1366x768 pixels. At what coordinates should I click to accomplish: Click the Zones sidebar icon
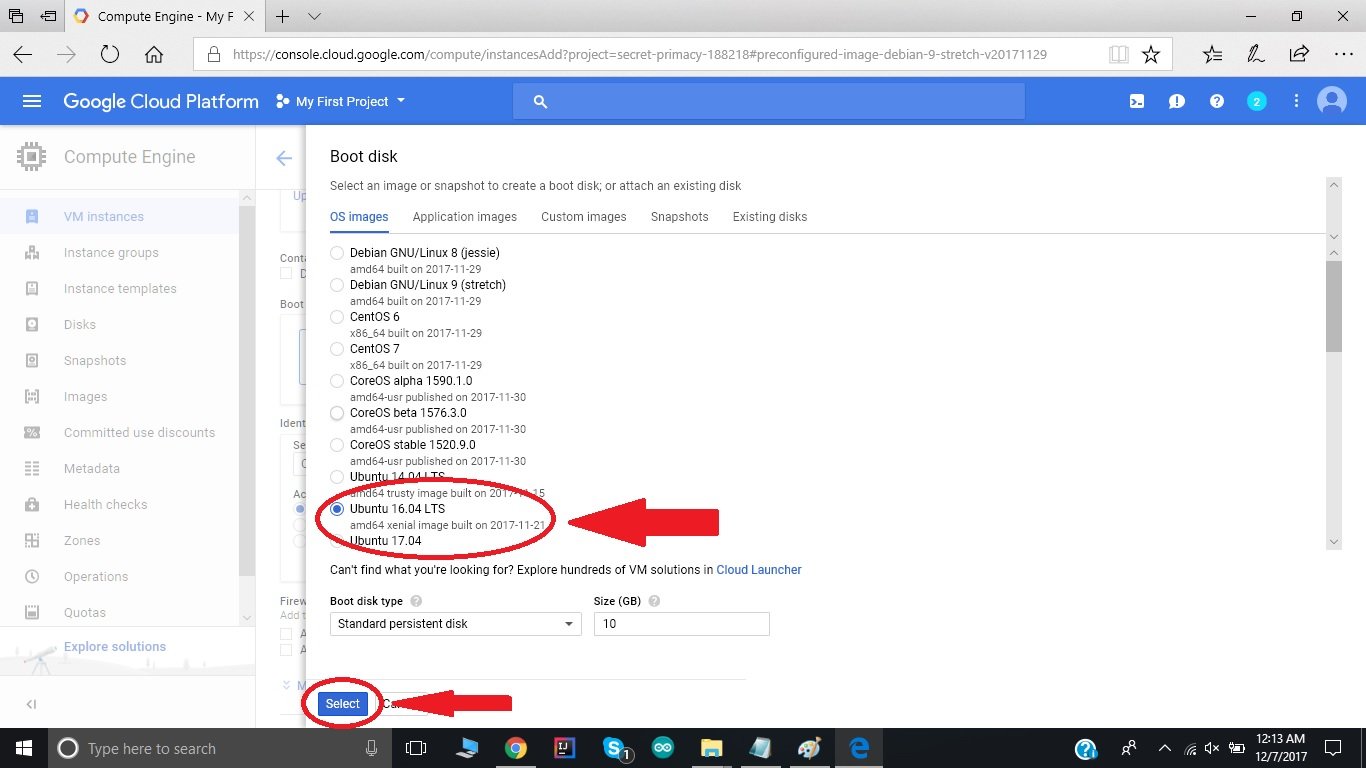pos(32,540)
